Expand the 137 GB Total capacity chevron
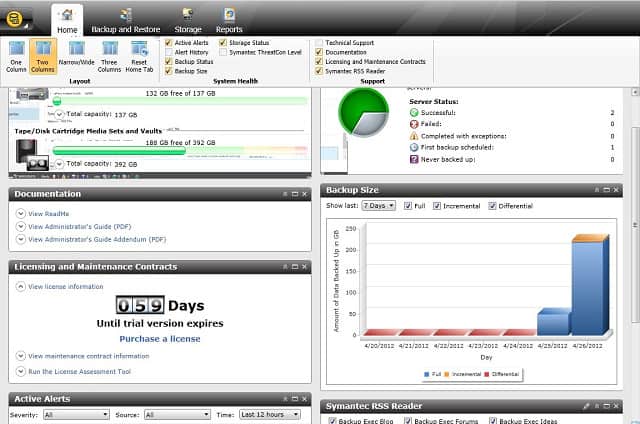 click(x=59, y=114)
